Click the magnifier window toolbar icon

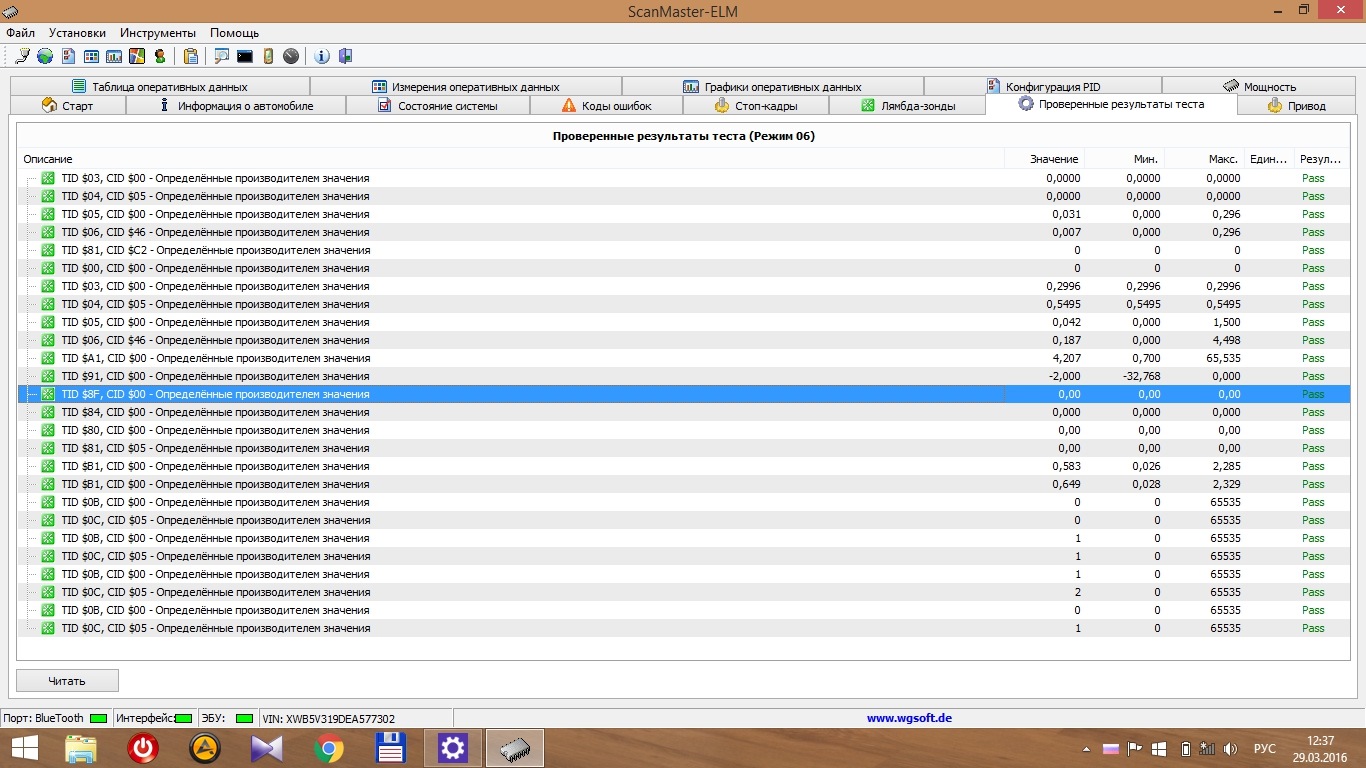pos(221,56)
